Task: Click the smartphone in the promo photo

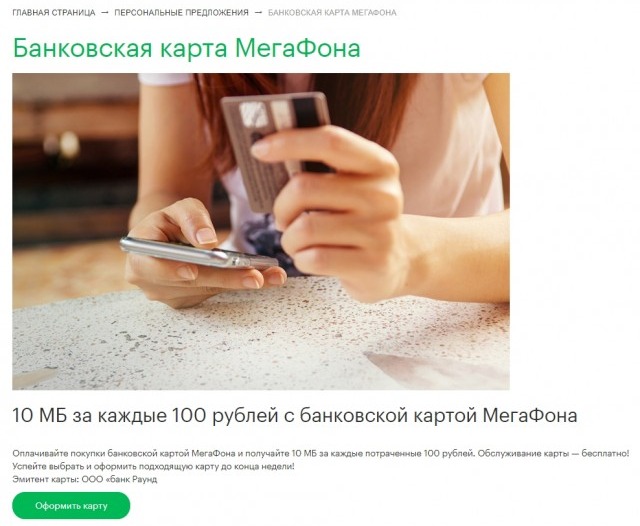Action: tap(198, 253)
